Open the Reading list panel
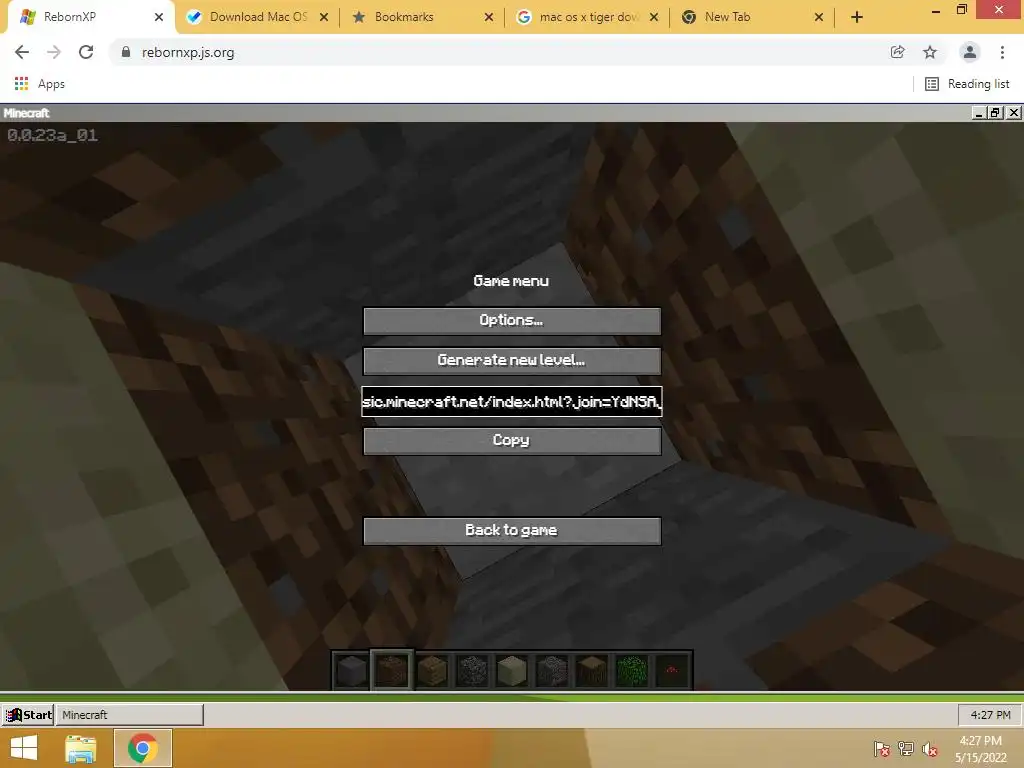 click(967, 84)
